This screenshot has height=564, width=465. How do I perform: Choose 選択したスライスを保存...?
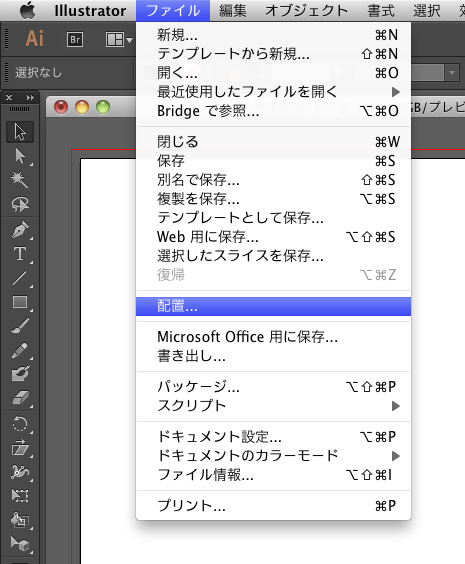(x=273, y=256)
